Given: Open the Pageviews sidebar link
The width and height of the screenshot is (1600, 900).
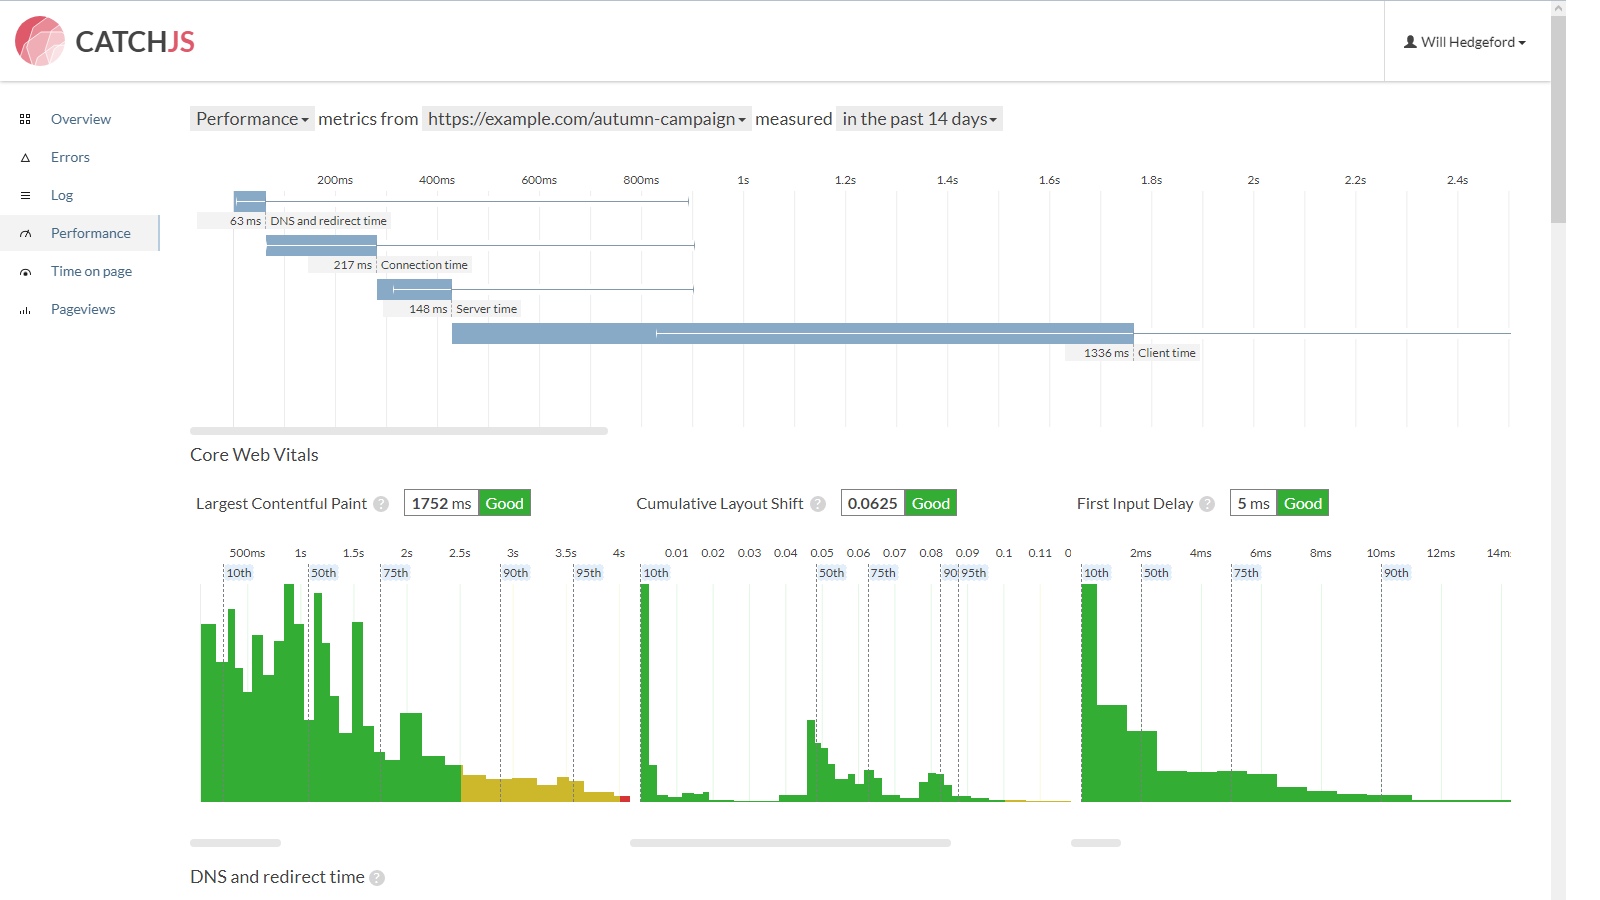Looking at the screenshot, I should [x=83, y=309].
